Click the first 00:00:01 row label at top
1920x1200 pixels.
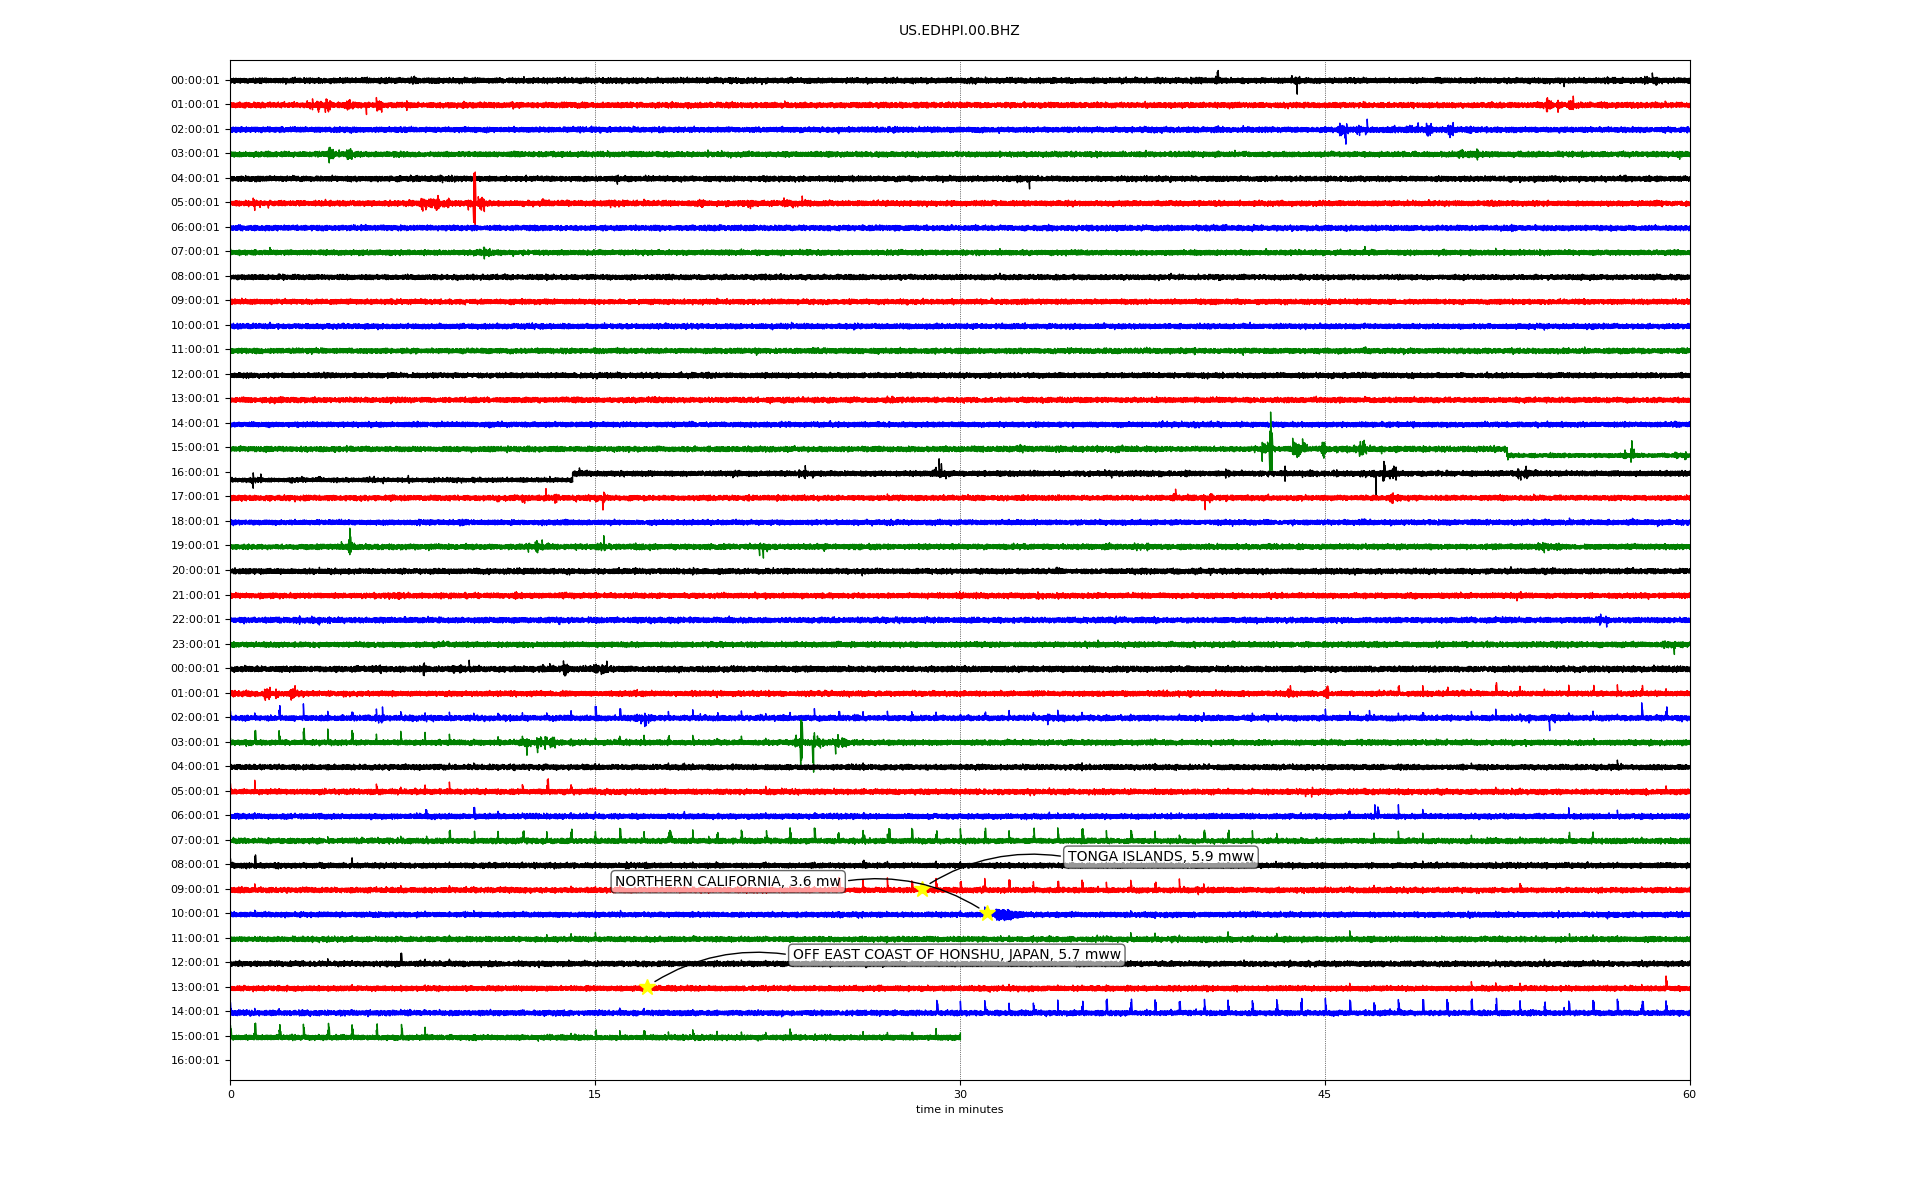click(x=195, y=81)
